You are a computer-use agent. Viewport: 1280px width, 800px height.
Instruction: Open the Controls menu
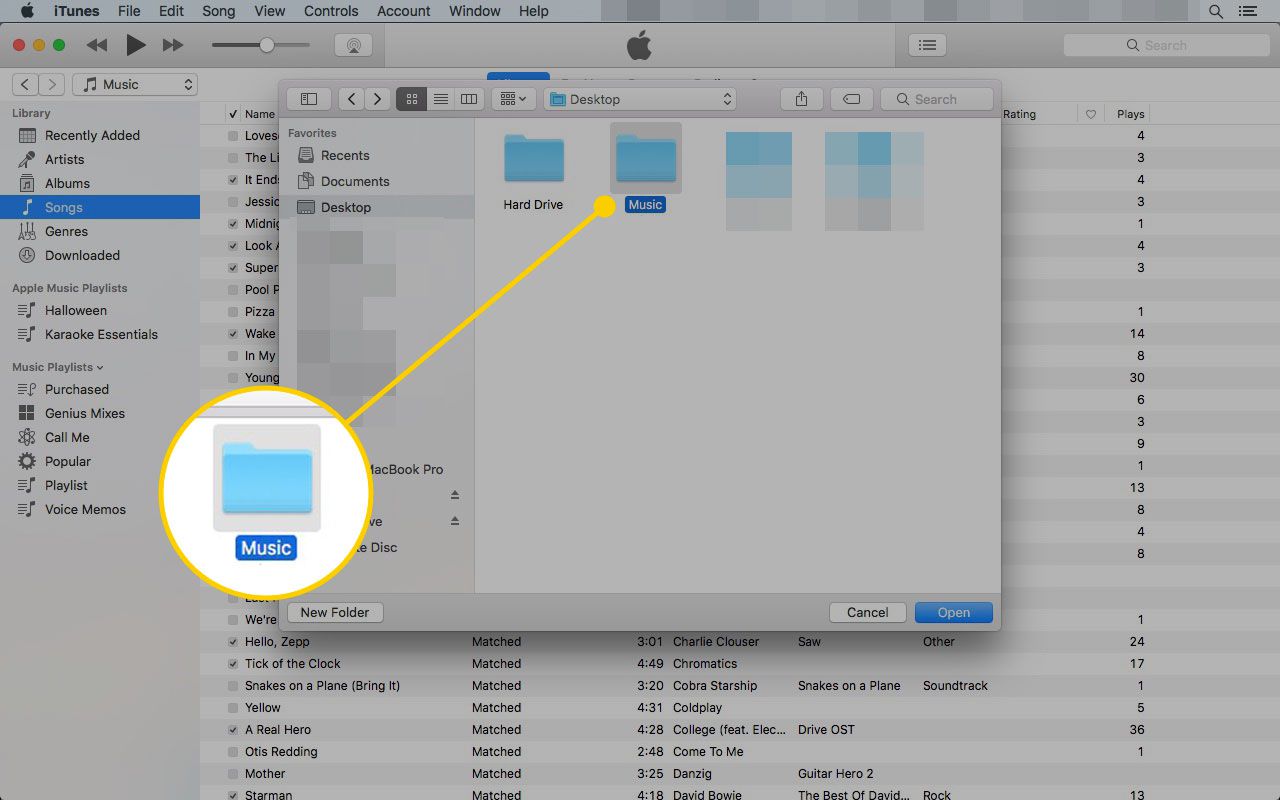point(330,11)
